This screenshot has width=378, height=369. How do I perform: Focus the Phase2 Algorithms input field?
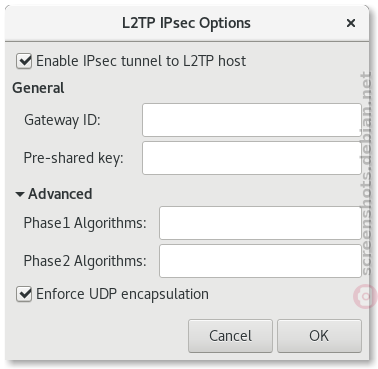[260, 261]
